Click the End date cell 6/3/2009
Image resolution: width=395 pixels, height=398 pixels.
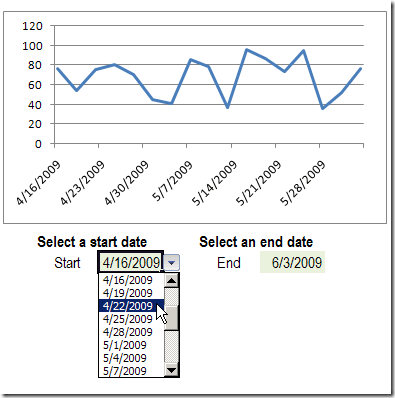(x=292, y=263)
